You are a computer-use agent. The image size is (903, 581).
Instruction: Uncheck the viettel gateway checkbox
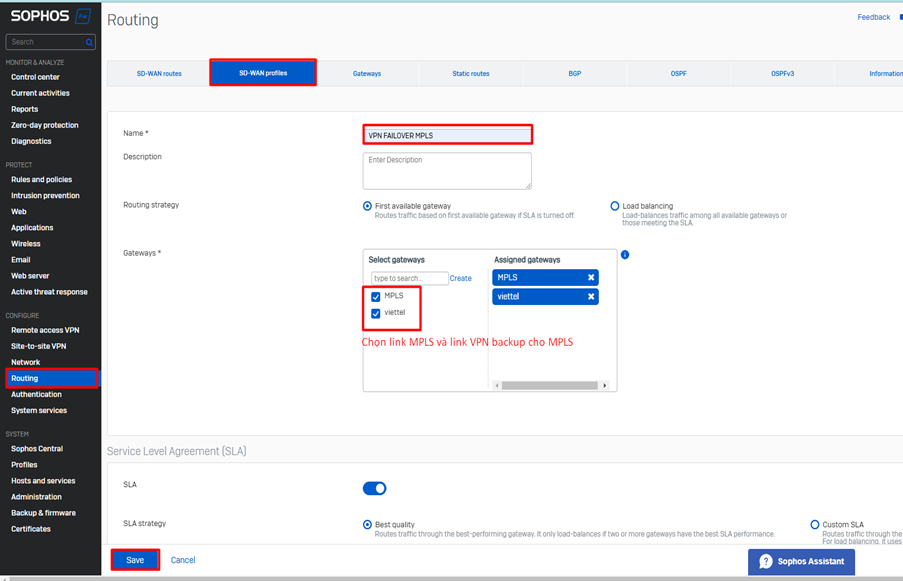[376, 313]
